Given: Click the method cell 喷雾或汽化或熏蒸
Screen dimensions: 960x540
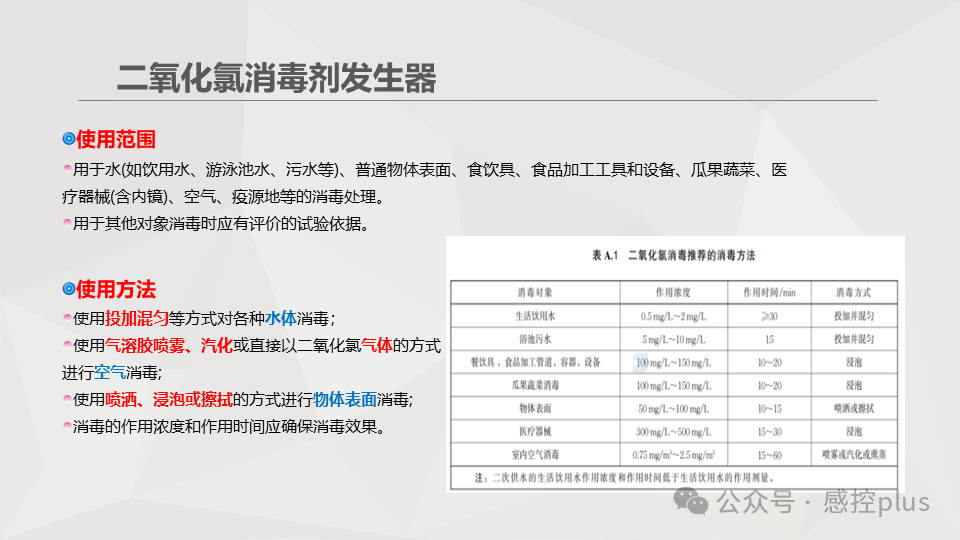Looking at the screenshot, I should pos(854,455).
